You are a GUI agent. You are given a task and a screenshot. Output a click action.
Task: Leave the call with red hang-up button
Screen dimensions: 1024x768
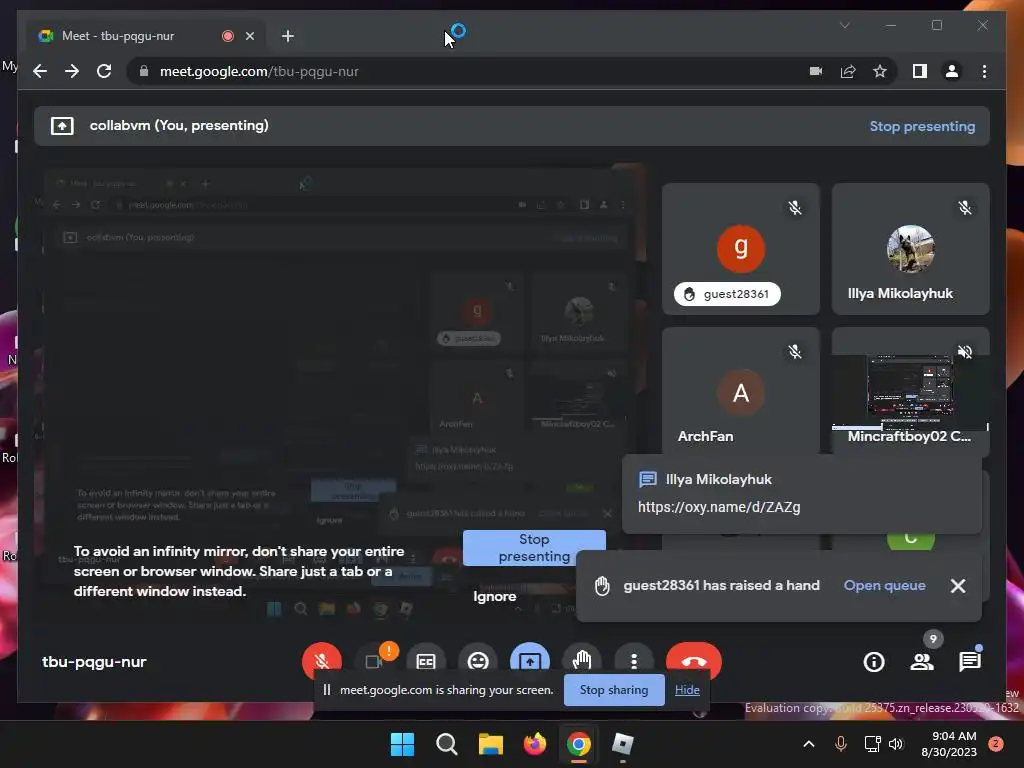pos(694,662)
